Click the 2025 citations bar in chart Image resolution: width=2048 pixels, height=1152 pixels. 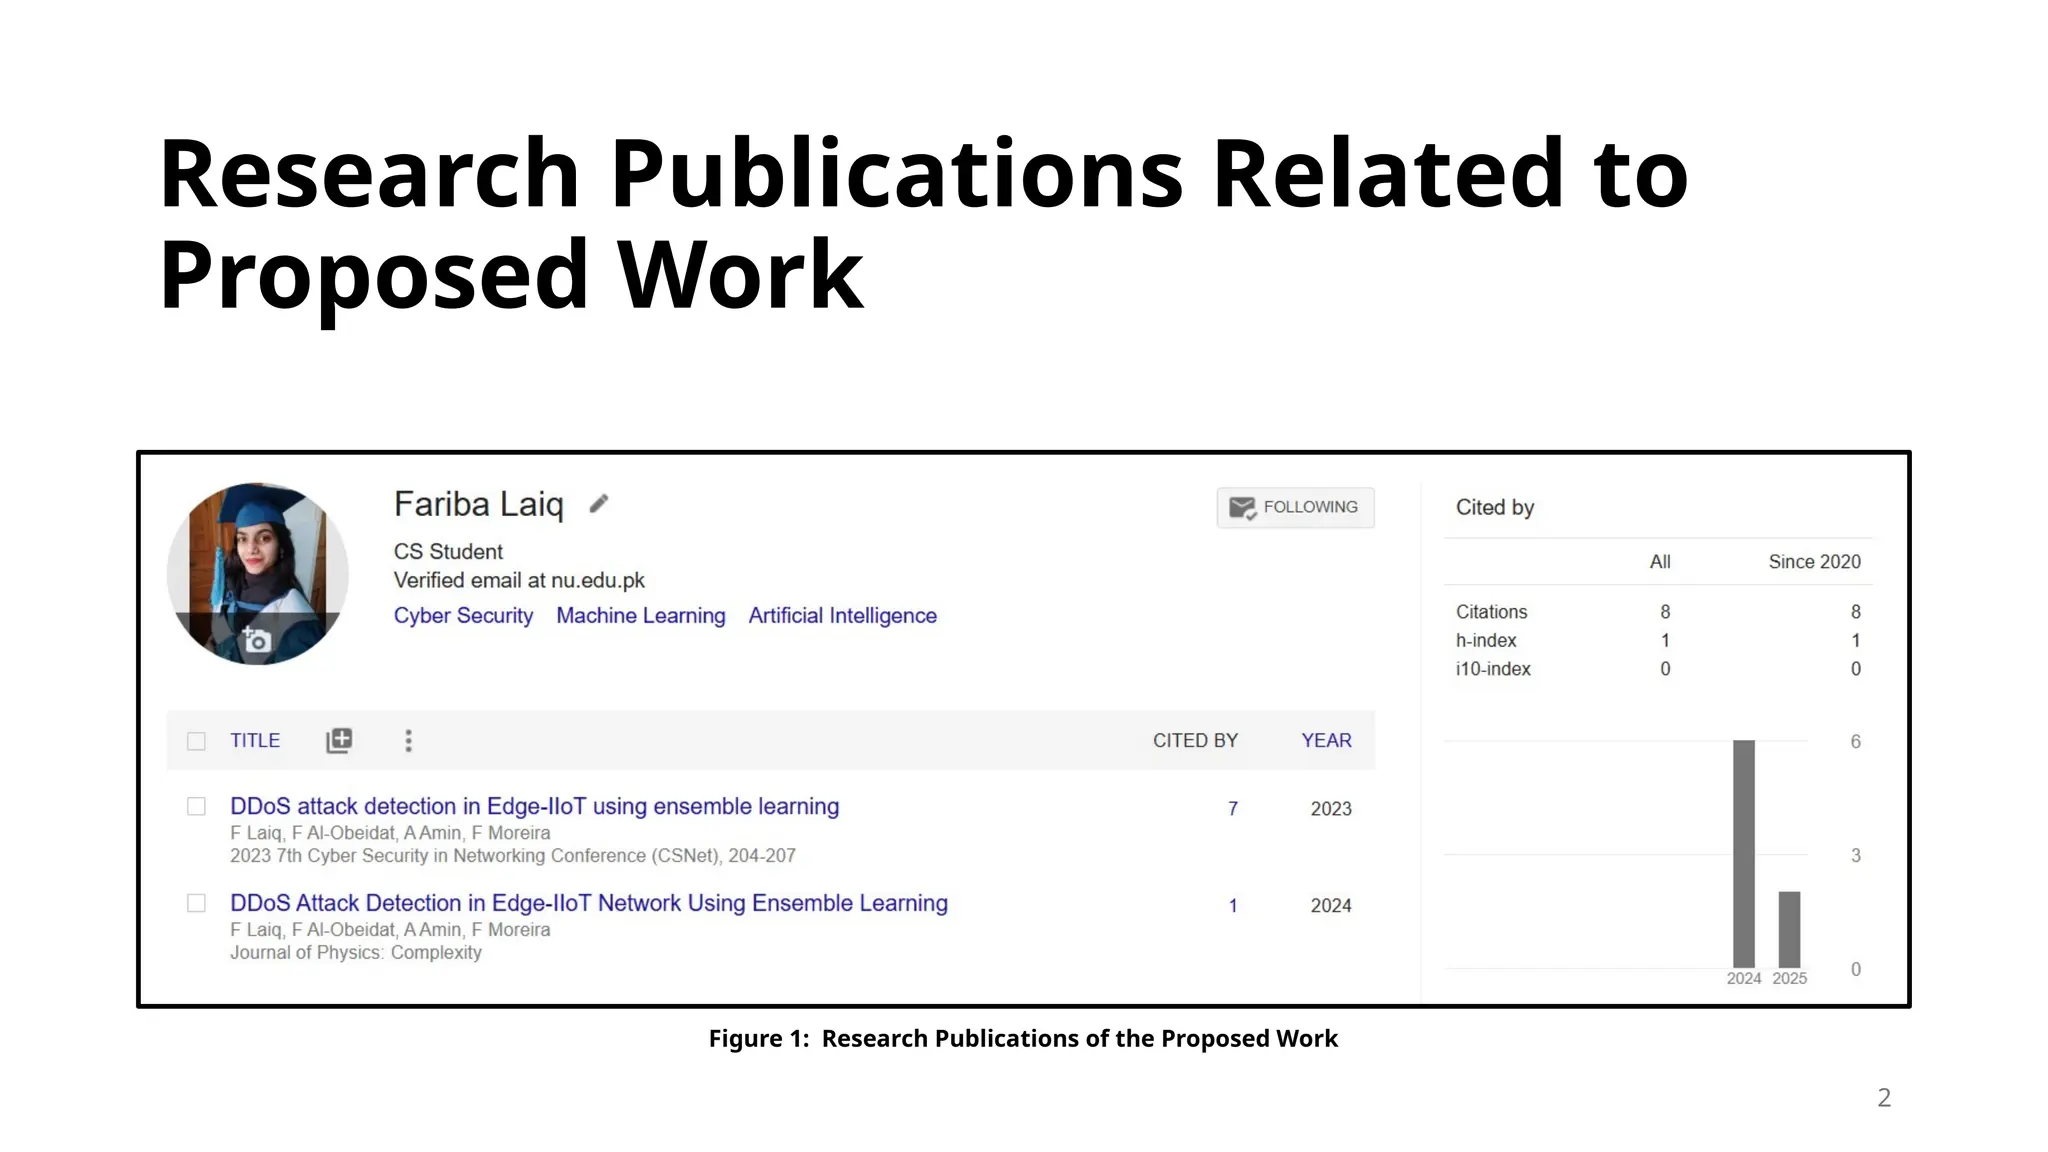tap(1789, 929)
